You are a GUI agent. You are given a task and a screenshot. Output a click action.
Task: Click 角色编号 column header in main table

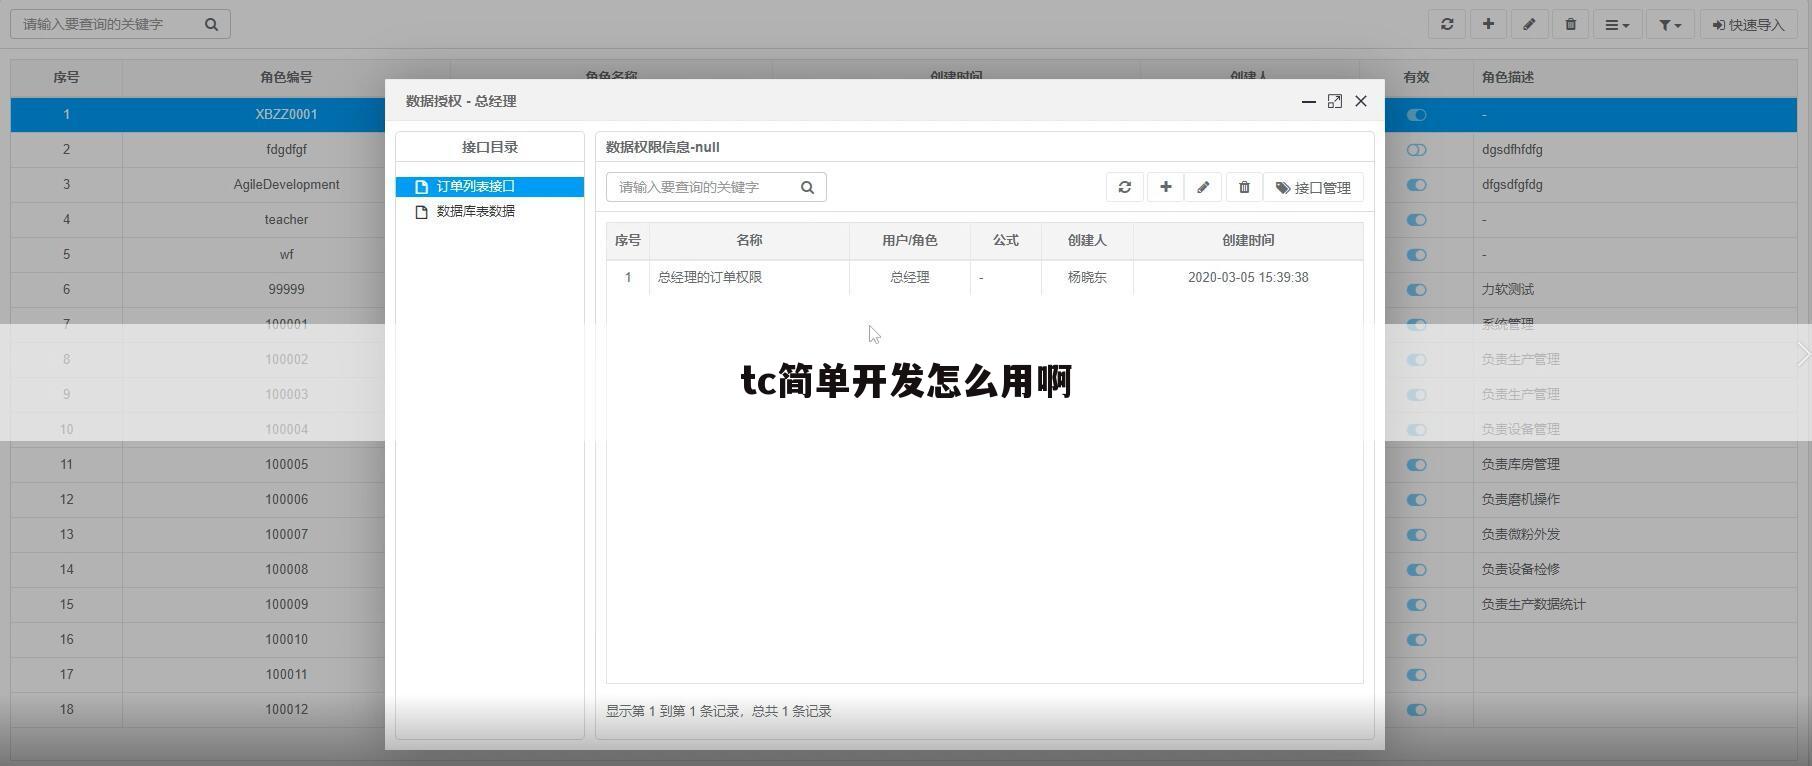286,77
